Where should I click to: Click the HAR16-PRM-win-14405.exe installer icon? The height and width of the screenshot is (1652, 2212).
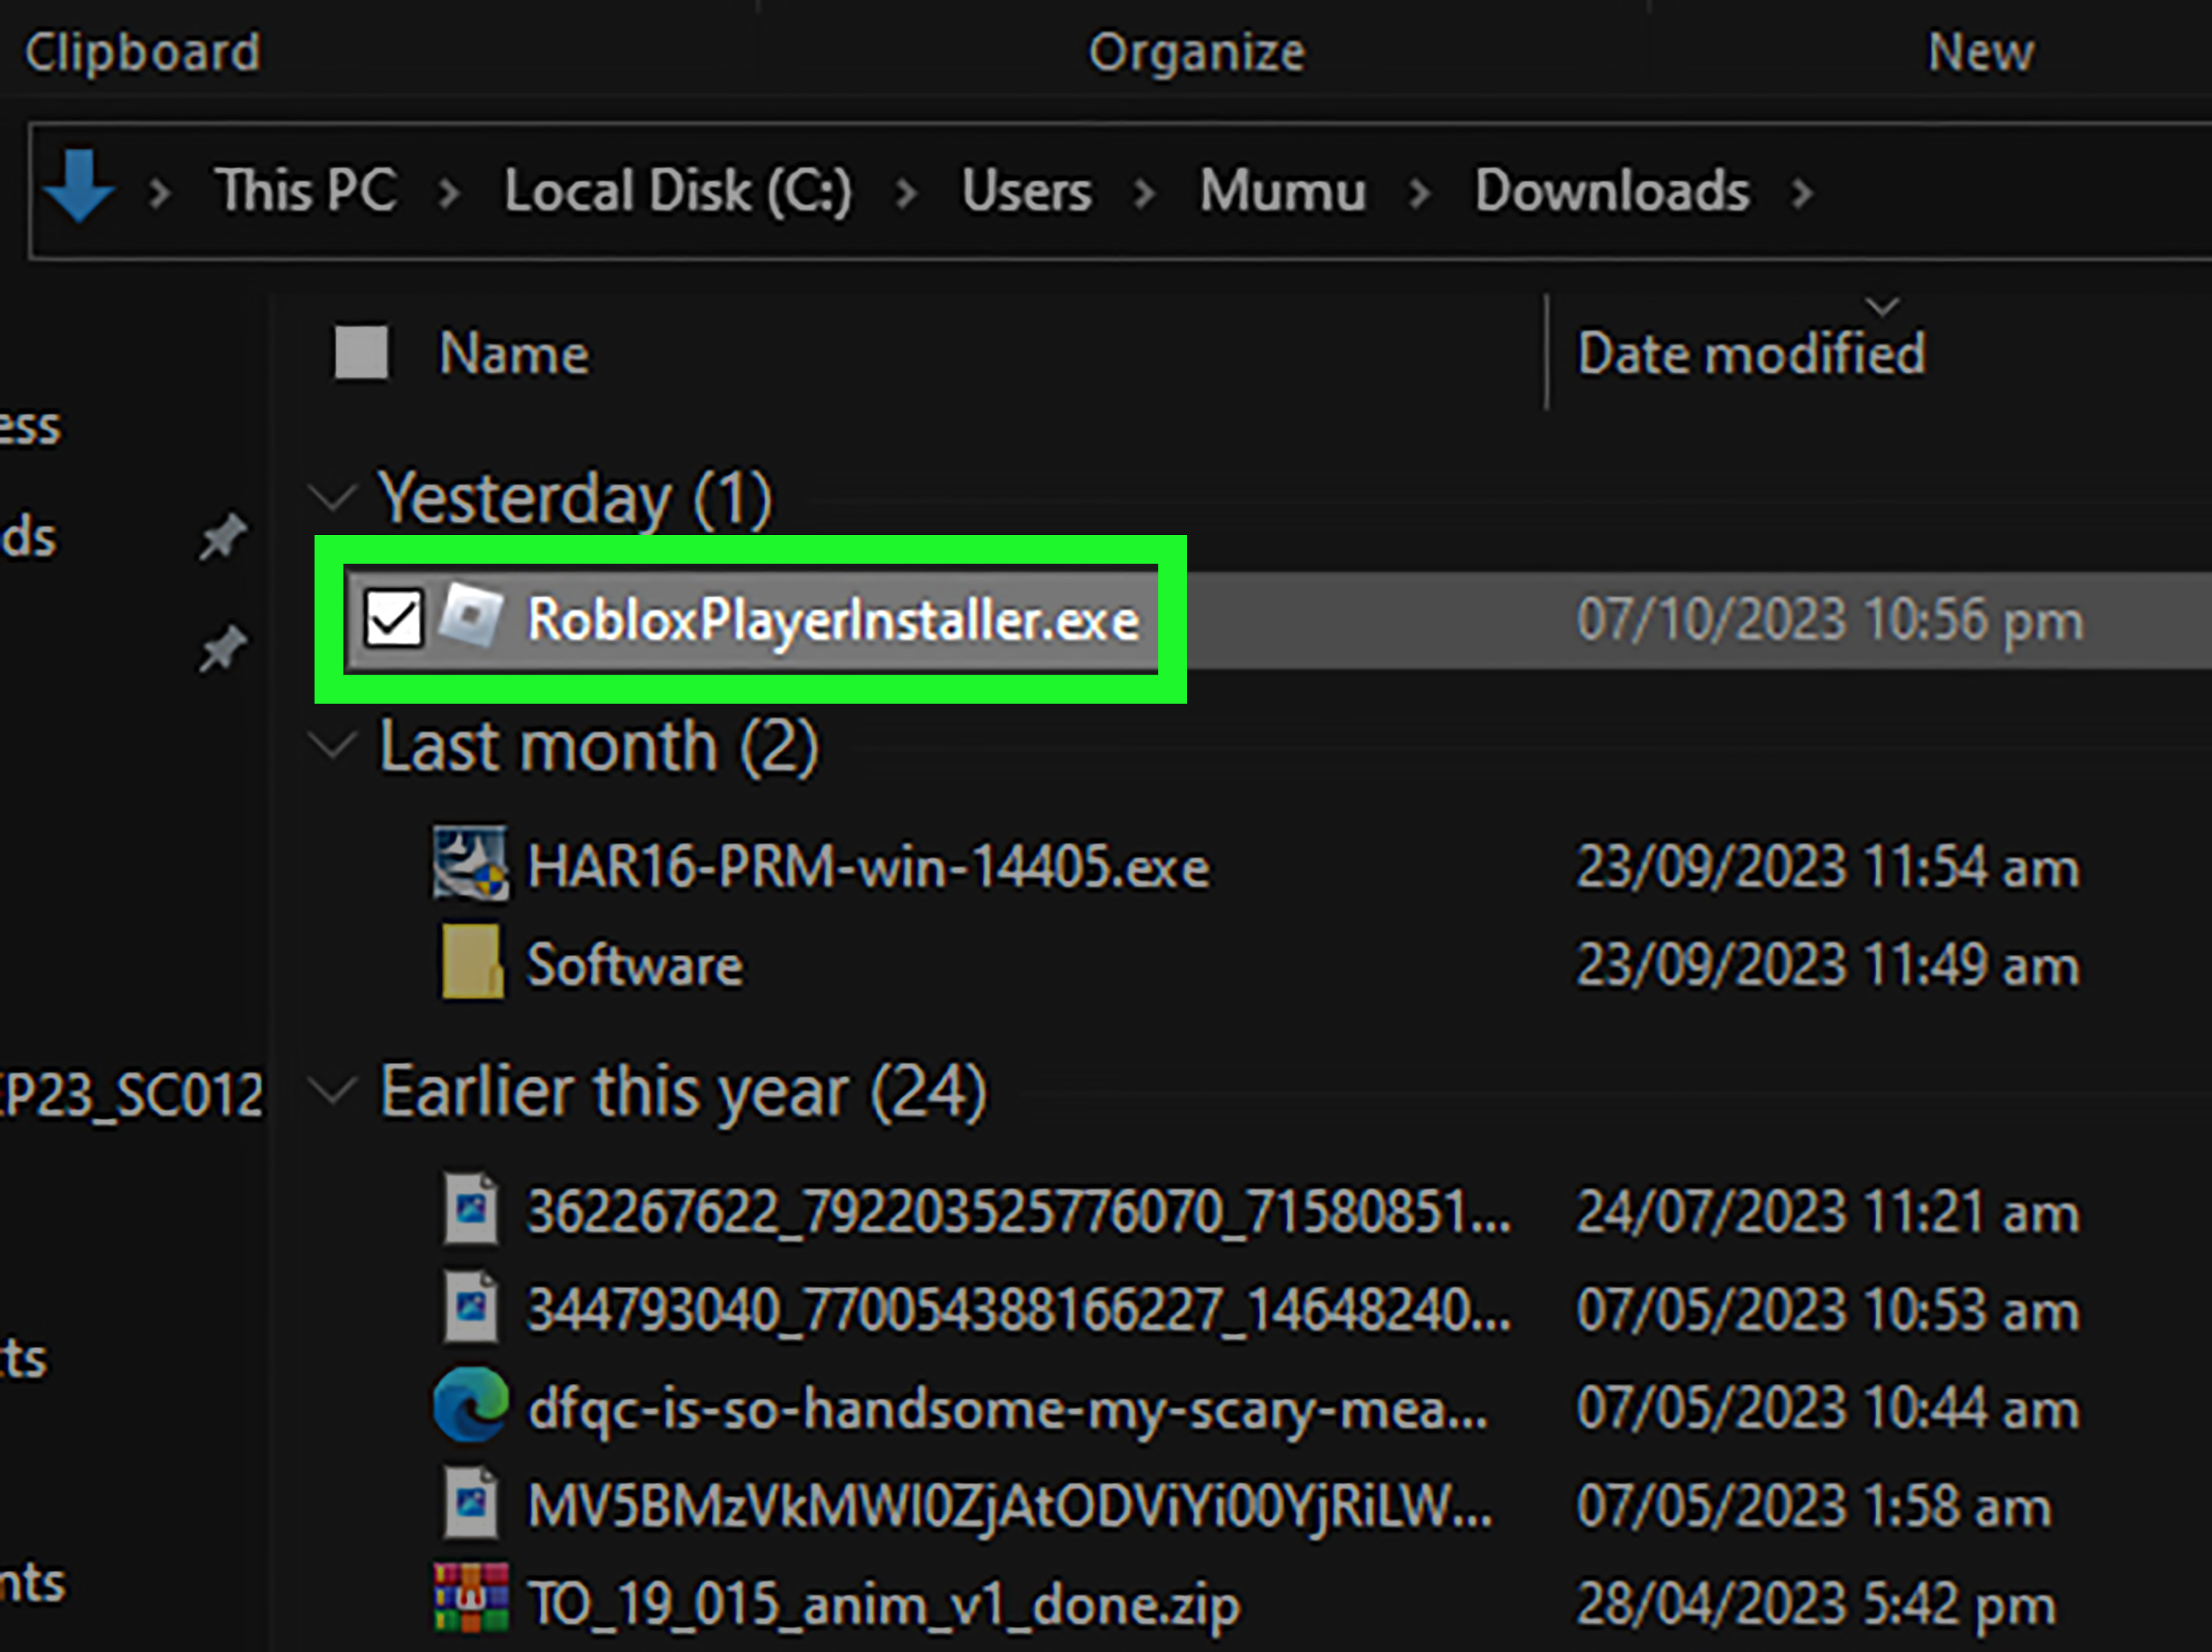pyautogui.click(x=470, y=863)
